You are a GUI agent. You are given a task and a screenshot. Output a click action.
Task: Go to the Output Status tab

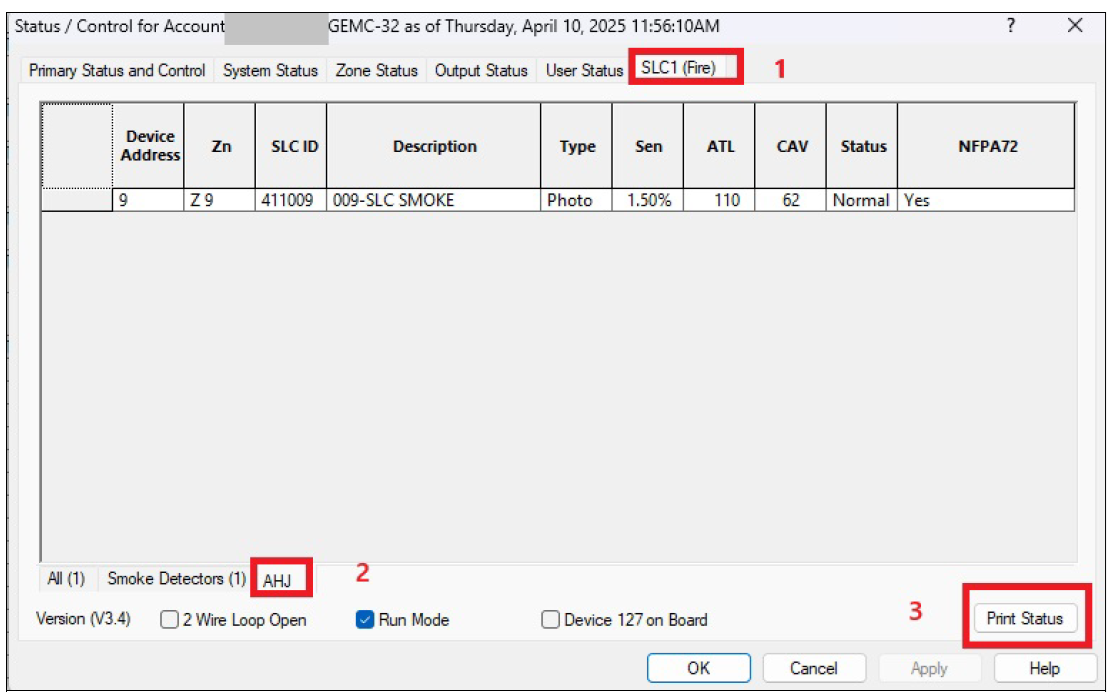click(481, 71)
